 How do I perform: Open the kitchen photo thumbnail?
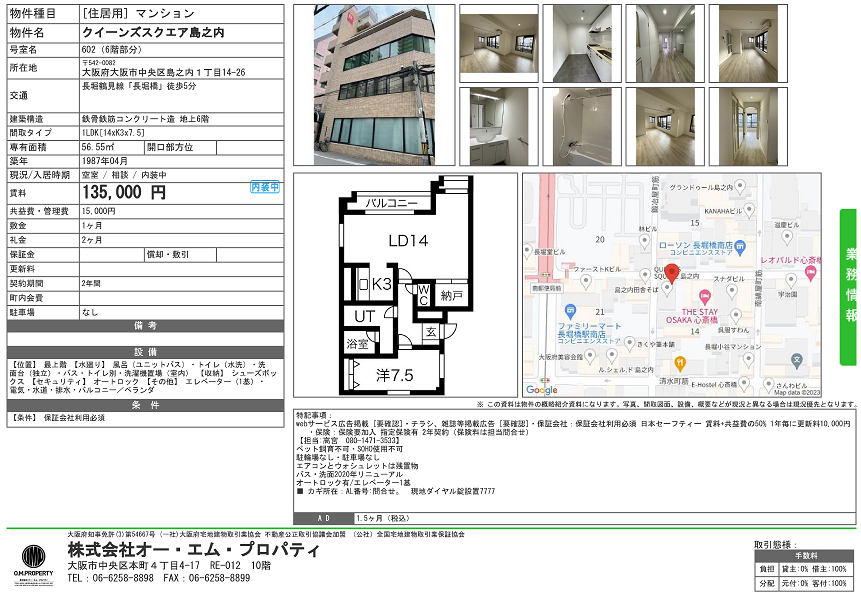(x=582, y=44)
